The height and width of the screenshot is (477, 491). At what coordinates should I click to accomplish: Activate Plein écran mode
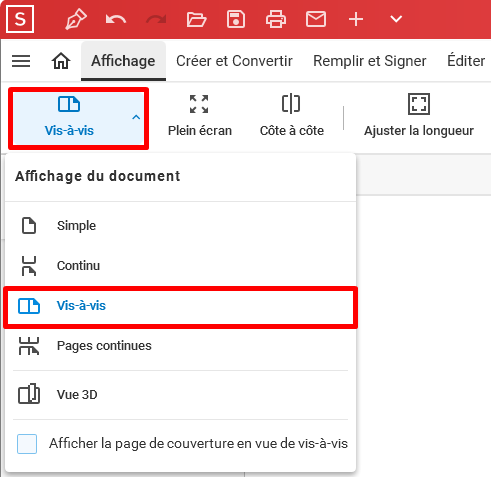(x=200, y=116)
